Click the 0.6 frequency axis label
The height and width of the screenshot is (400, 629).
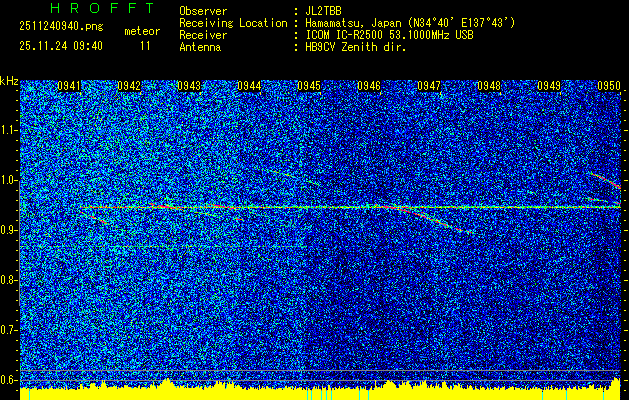point(9,380)
